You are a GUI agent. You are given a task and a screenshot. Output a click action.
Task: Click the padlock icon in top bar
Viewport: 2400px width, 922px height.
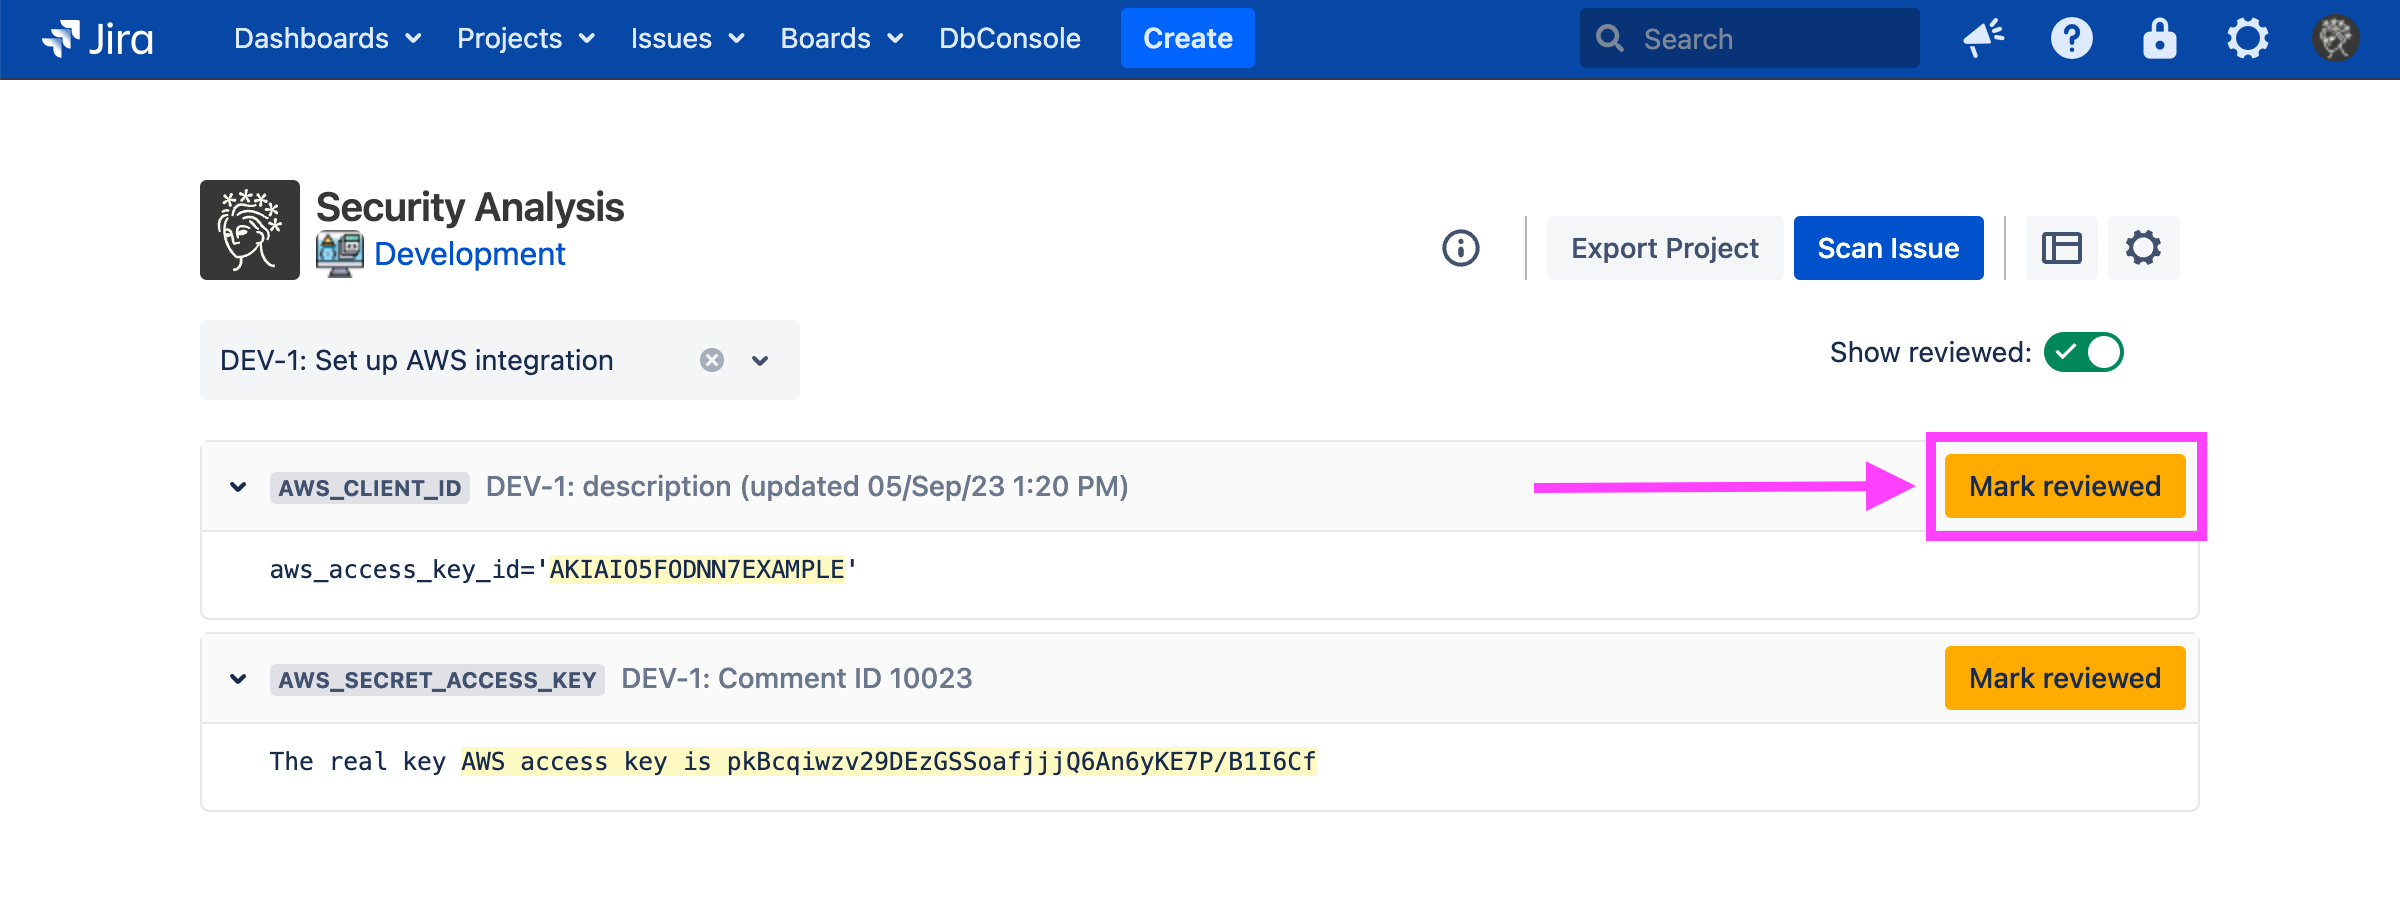[2159, 39]
